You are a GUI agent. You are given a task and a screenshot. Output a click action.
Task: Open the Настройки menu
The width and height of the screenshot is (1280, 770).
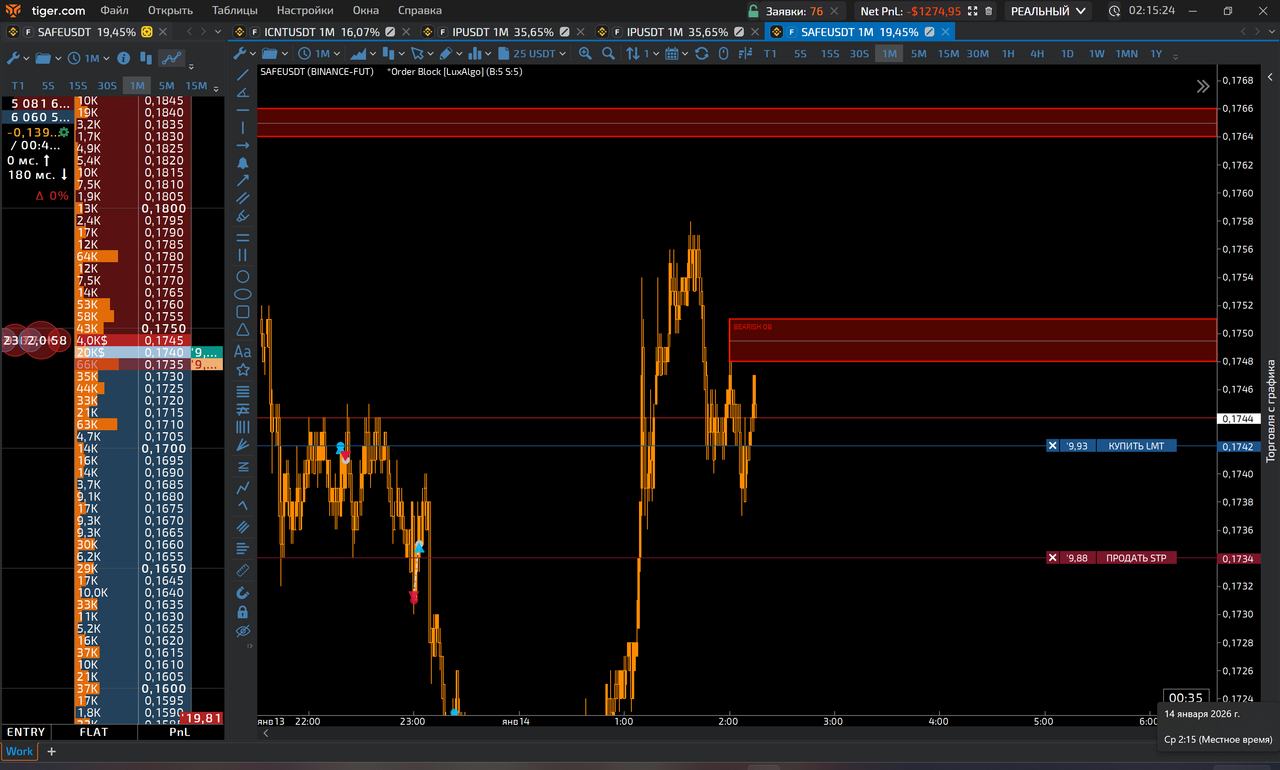point(305,11)
